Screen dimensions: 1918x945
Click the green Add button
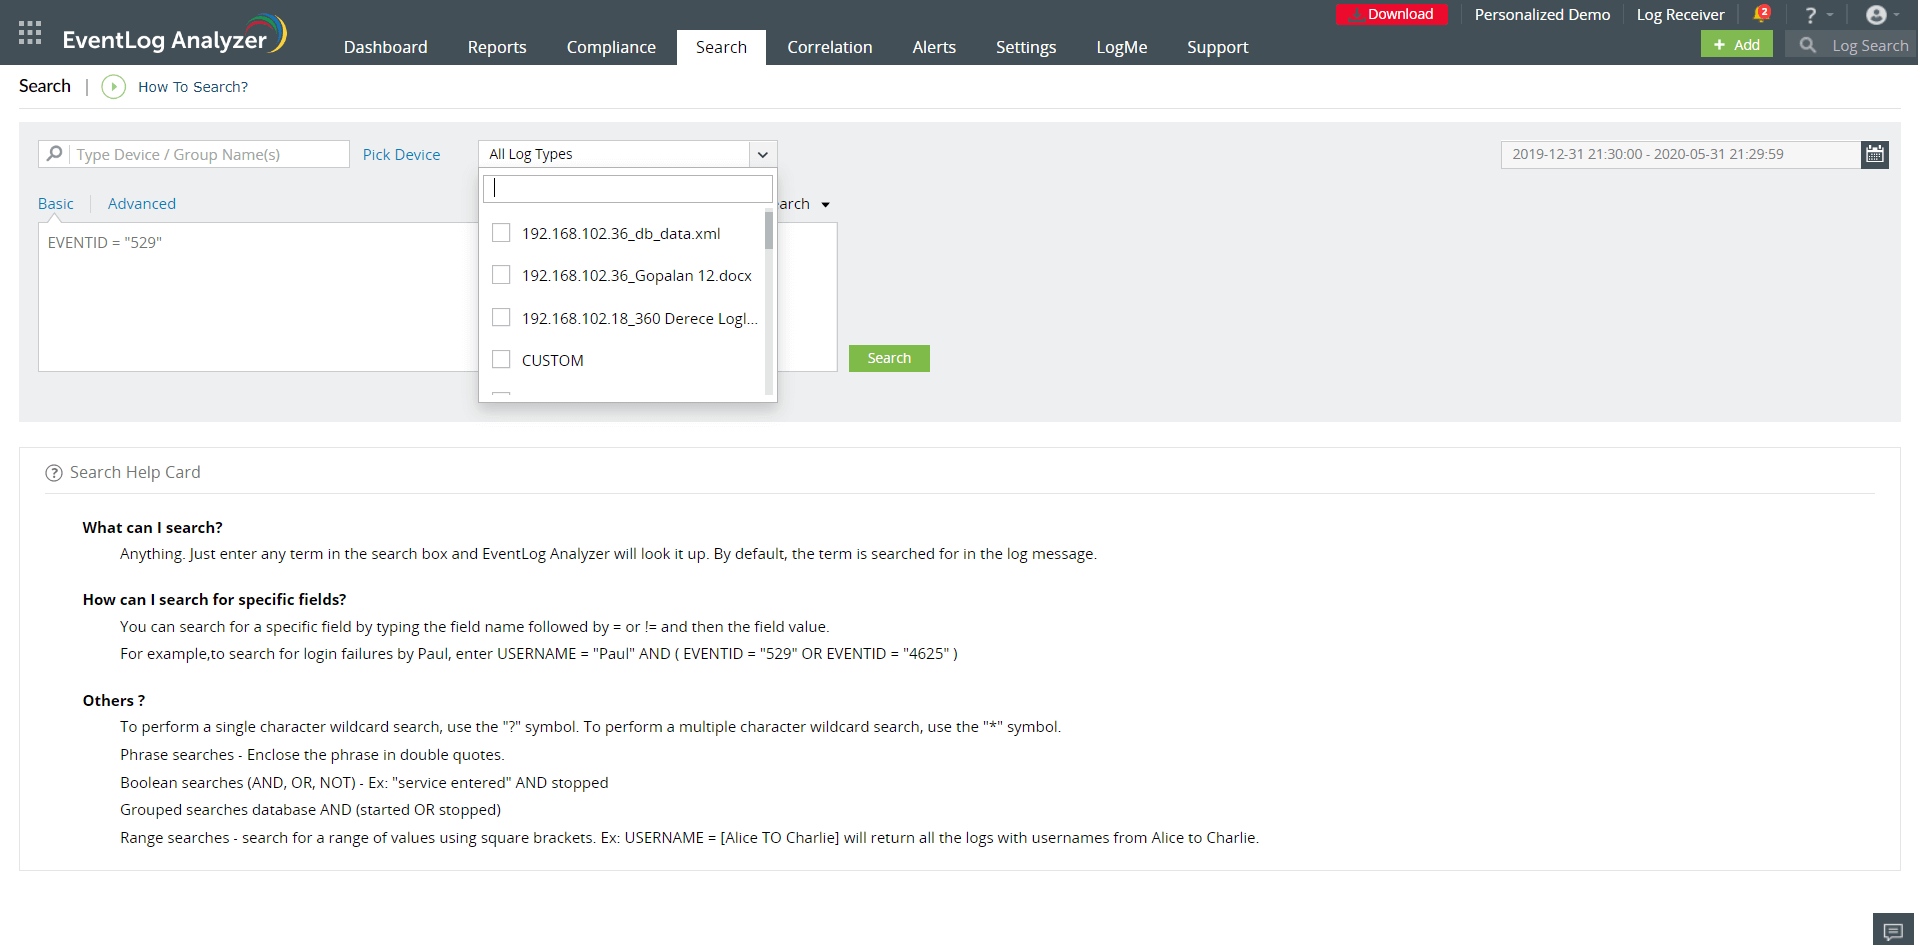[1737, 44]
